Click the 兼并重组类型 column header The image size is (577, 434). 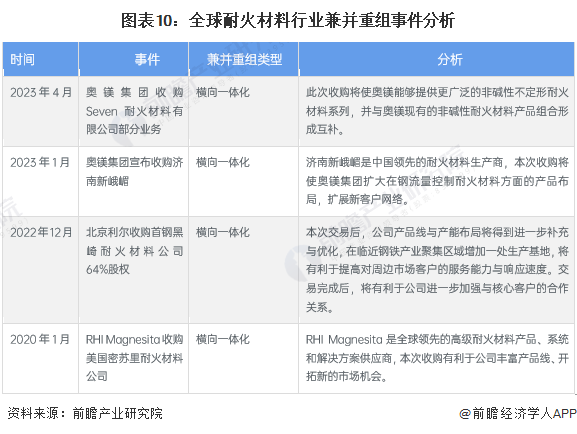244,59
